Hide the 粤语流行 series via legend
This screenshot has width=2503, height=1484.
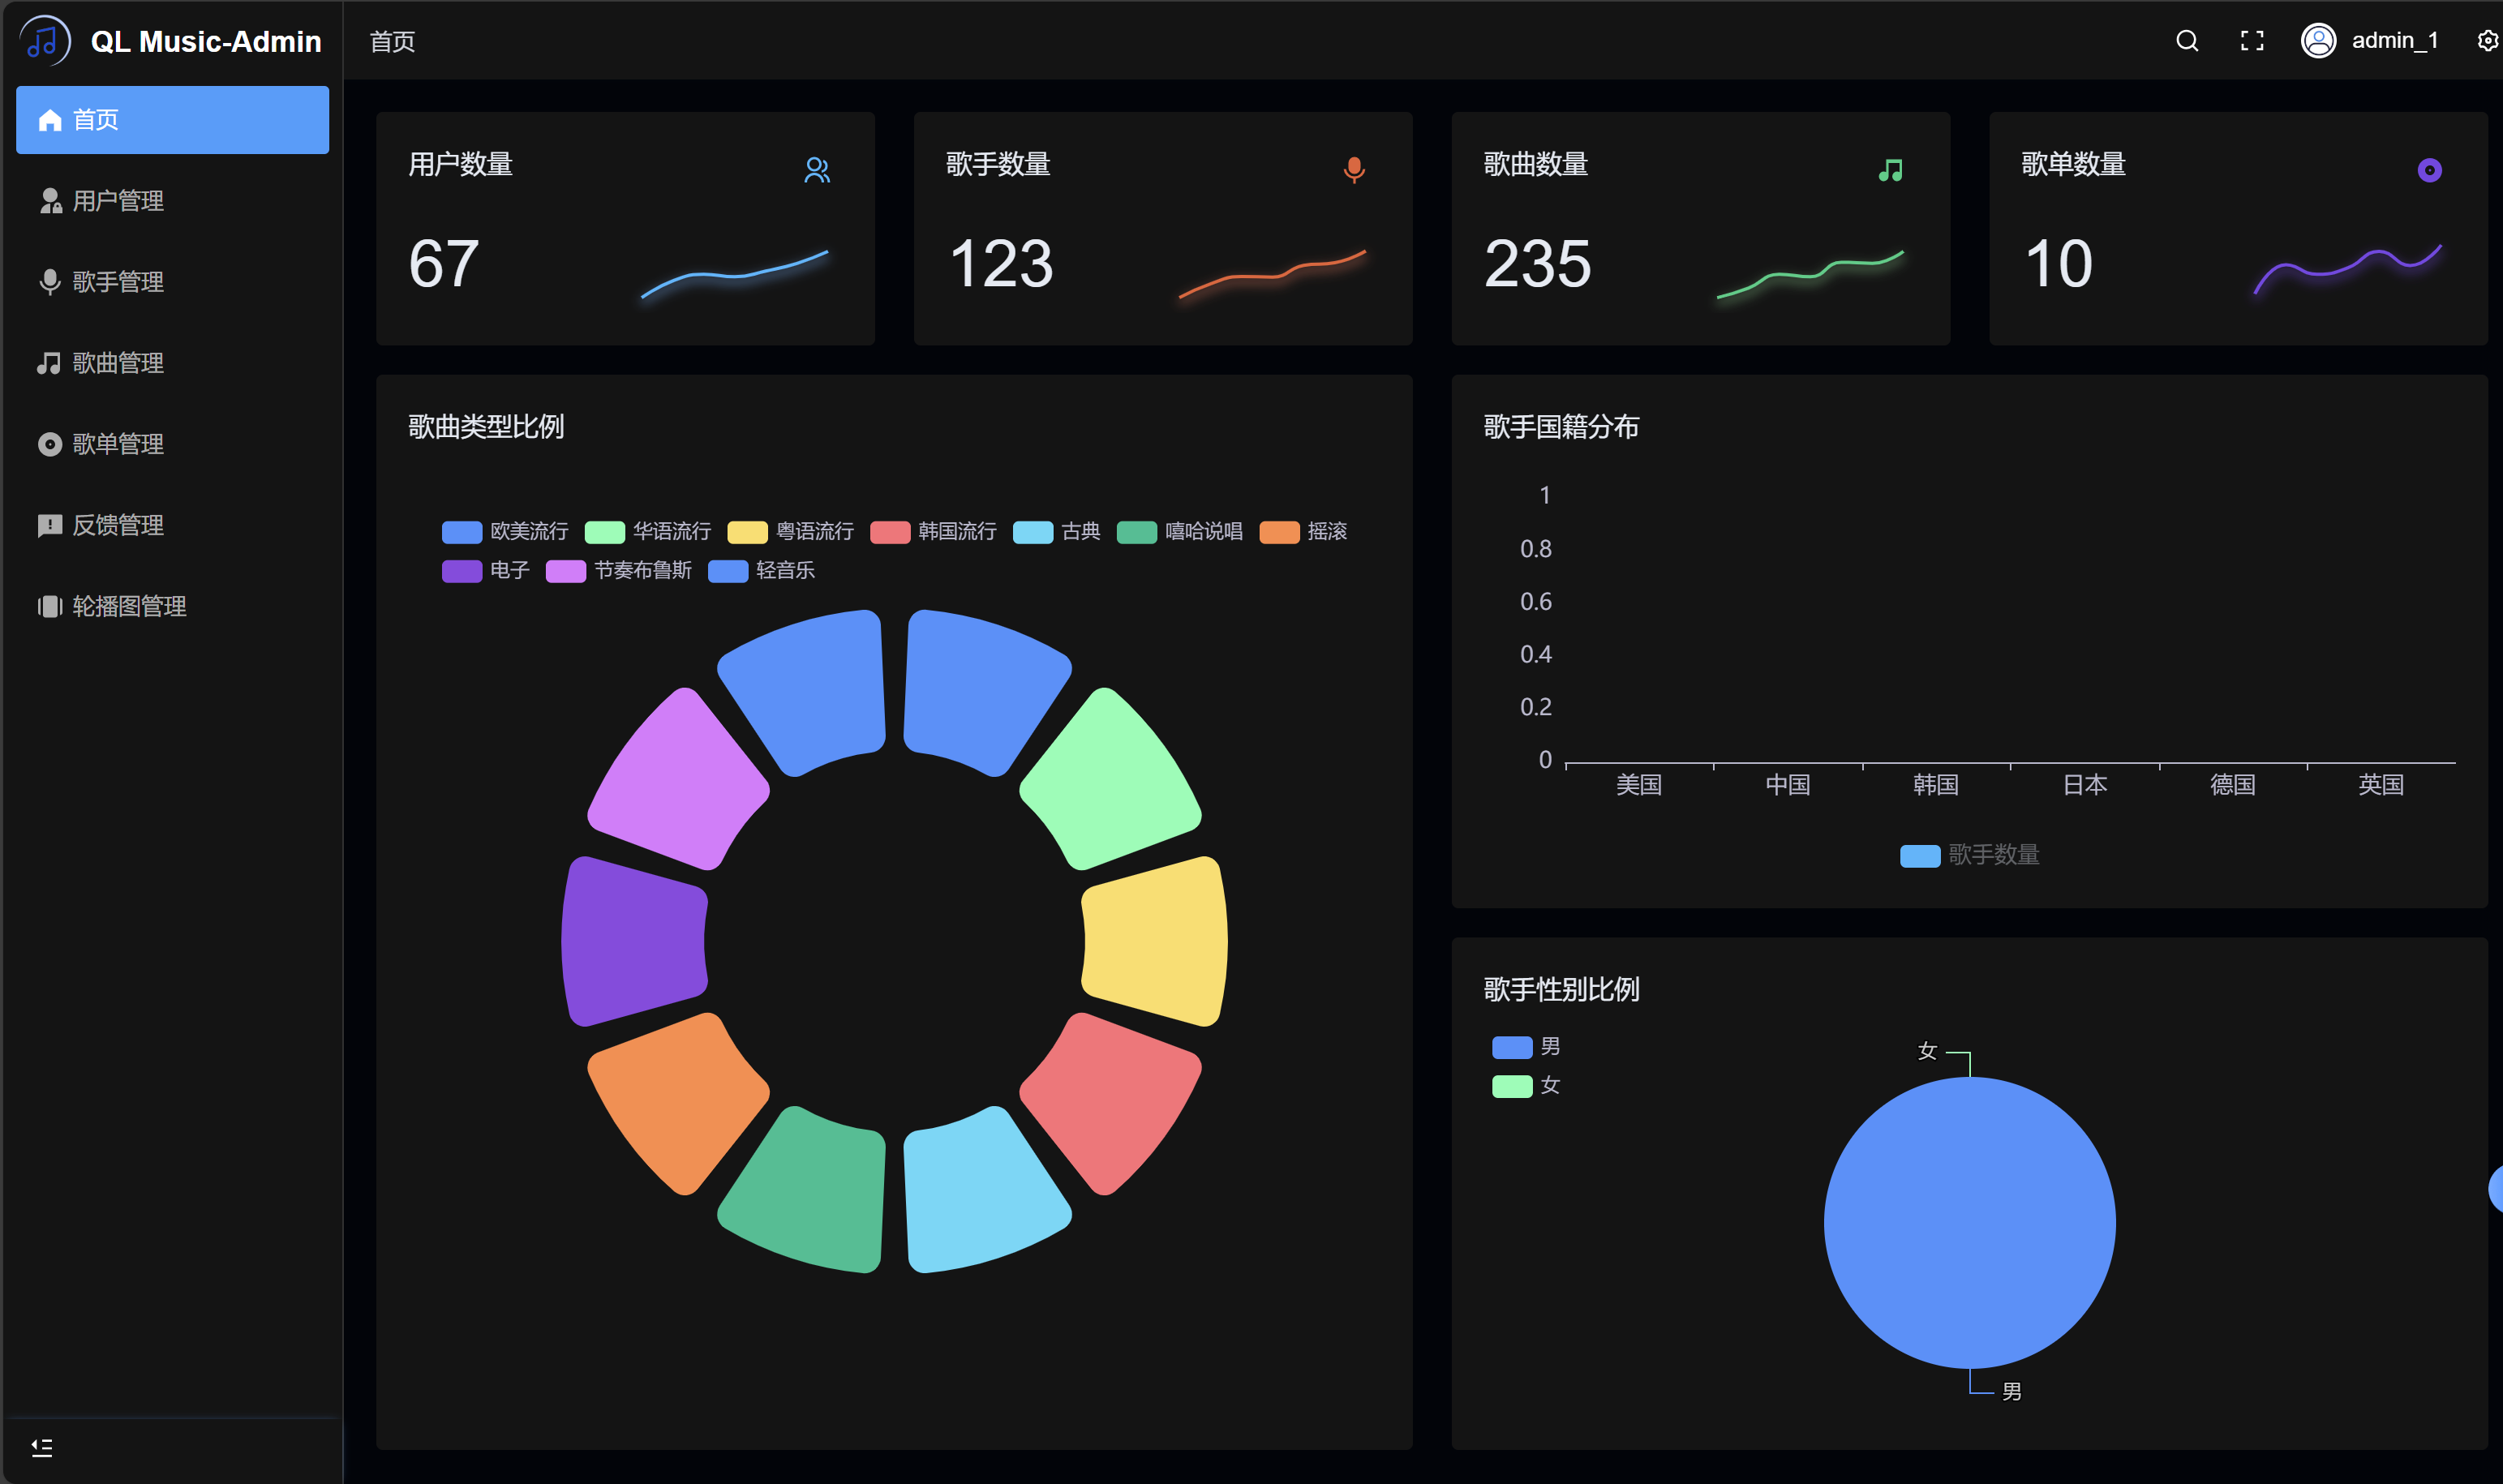[791, 531]
